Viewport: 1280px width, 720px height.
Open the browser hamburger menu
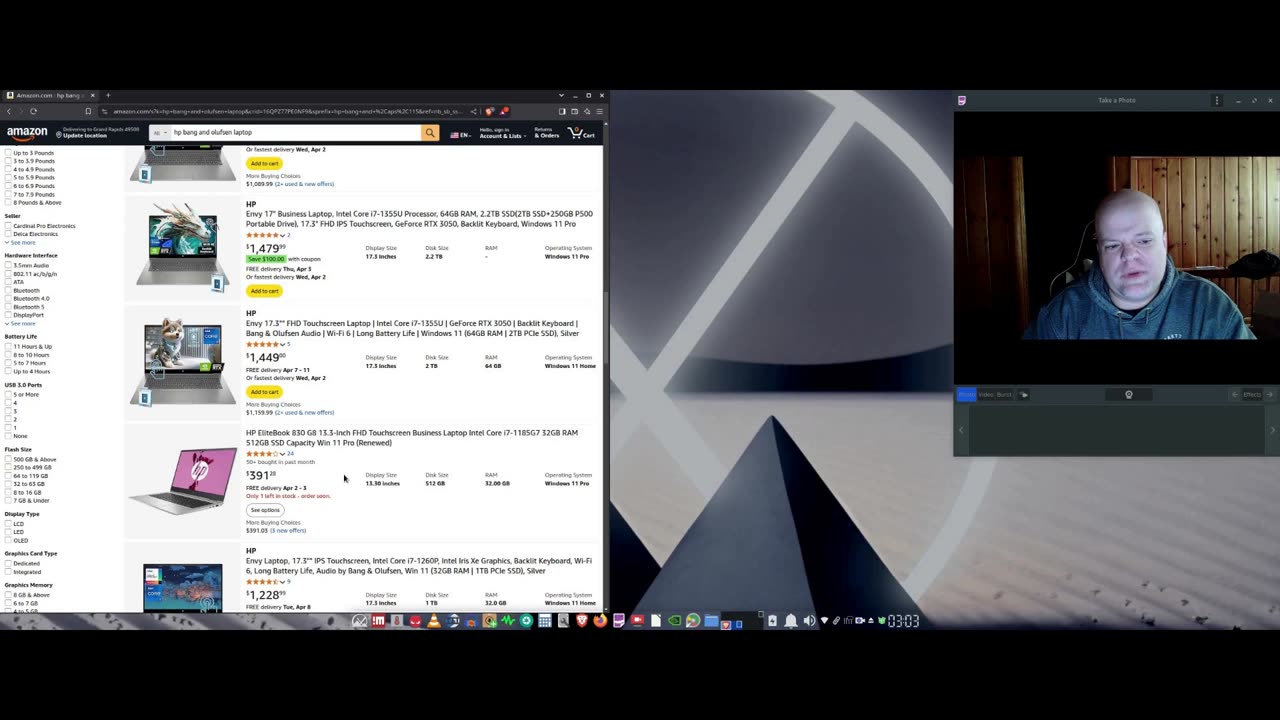point(599,111)
